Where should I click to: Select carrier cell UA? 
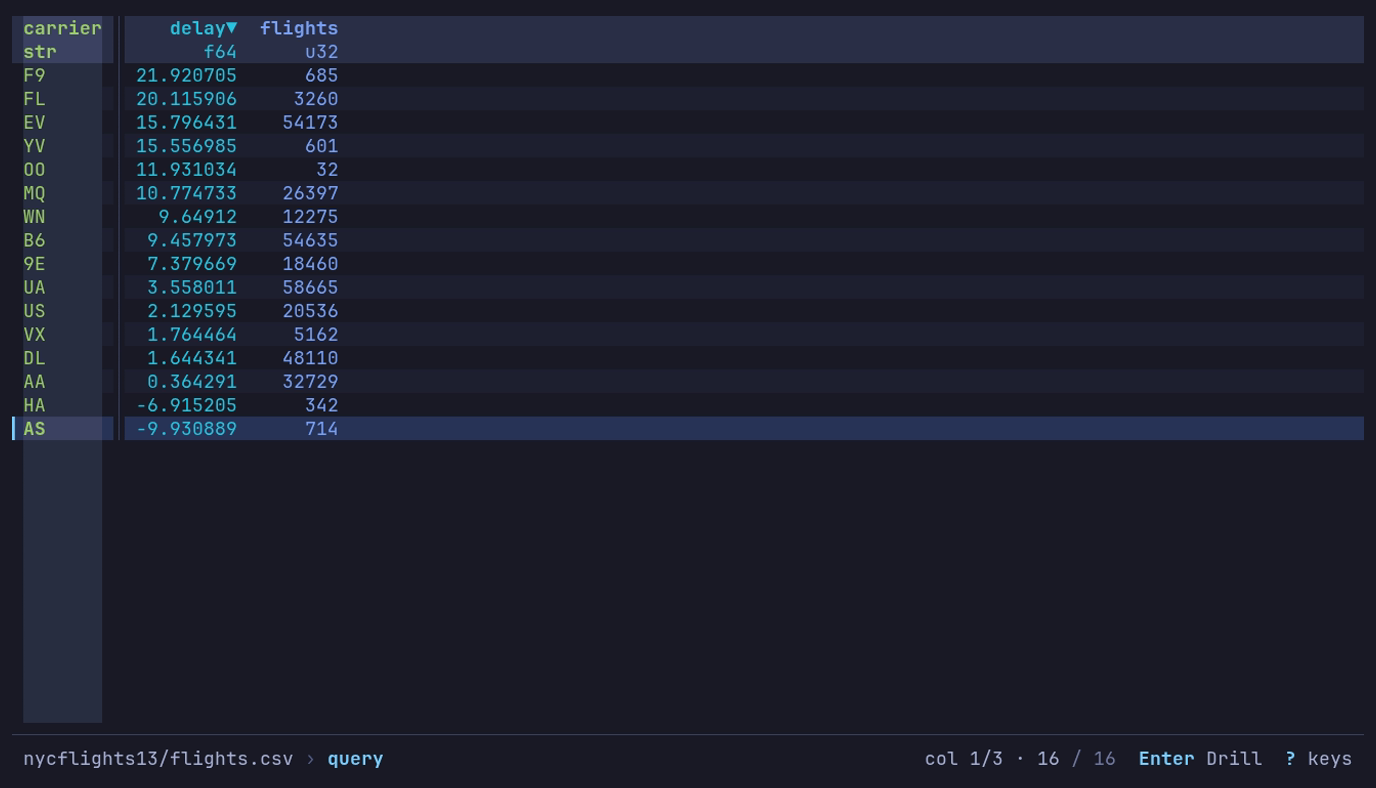(34, 287)
